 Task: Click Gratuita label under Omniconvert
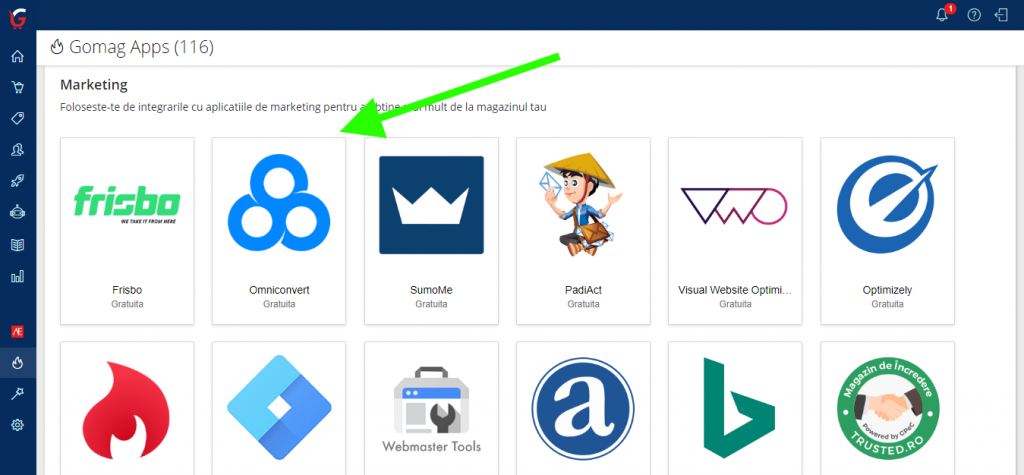[279, 304]
